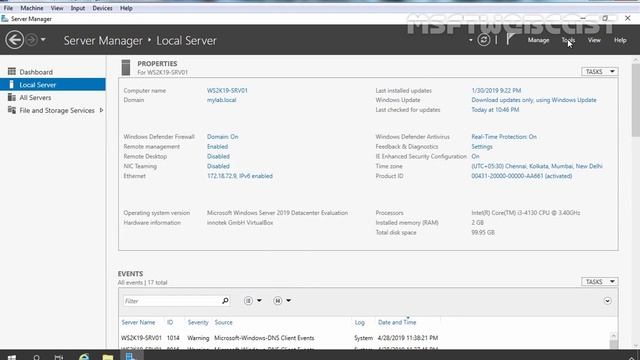Open Windows Defender Firewall Domain: On link

222,137
